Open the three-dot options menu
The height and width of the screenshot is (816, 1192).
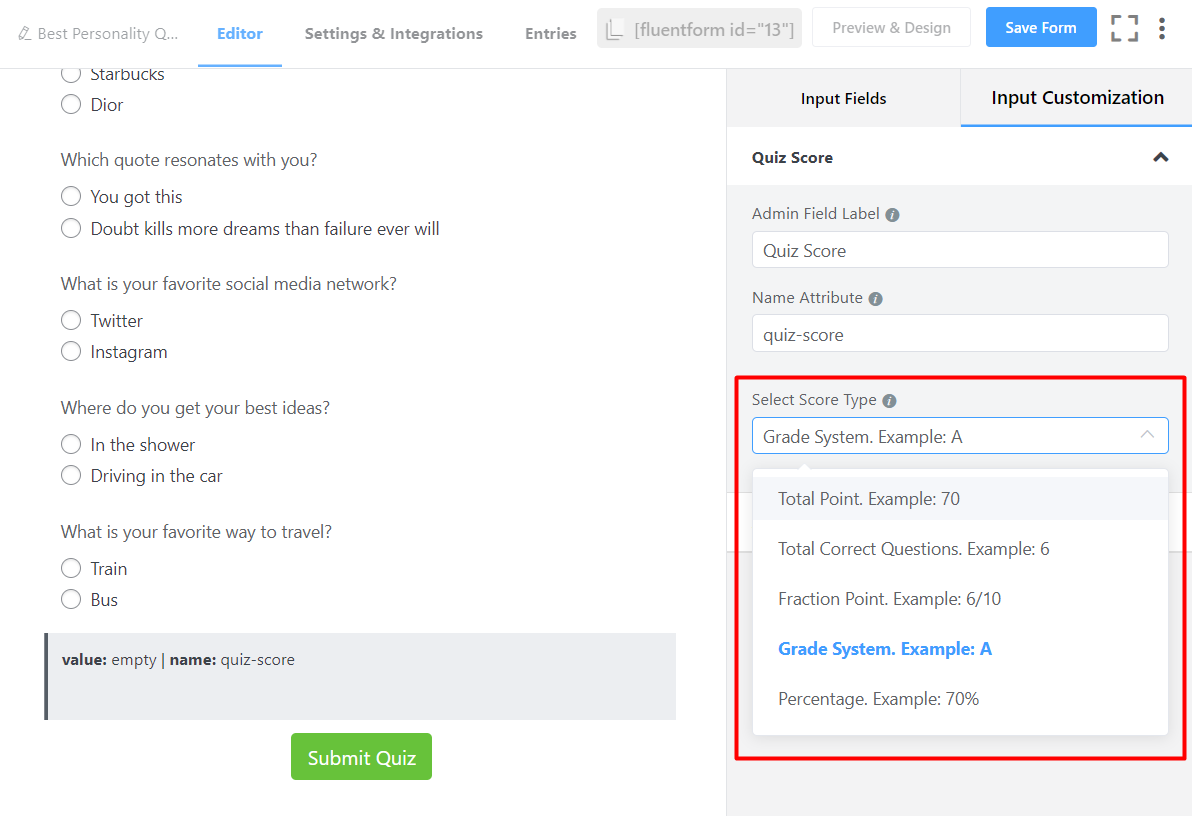point(1162,28)
